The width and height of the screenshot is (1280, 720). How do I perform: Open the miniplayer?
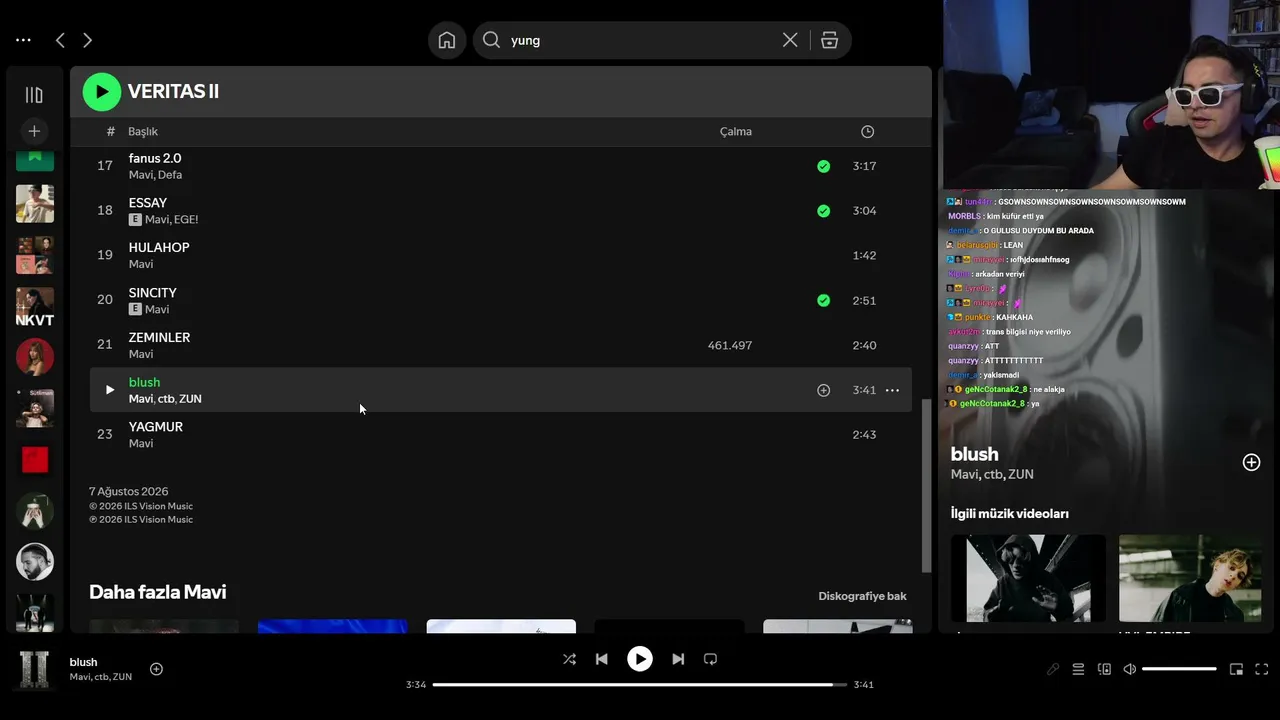(1236, 669)
